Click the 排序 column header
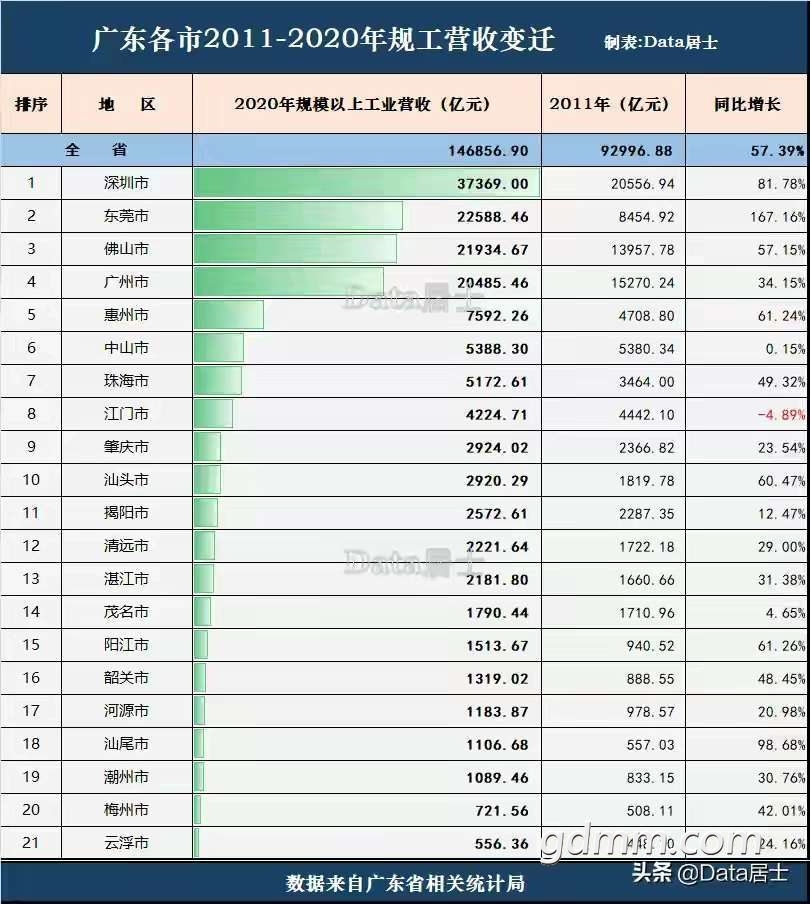Screen dimensions: 810x904 [x=31, y=104]
